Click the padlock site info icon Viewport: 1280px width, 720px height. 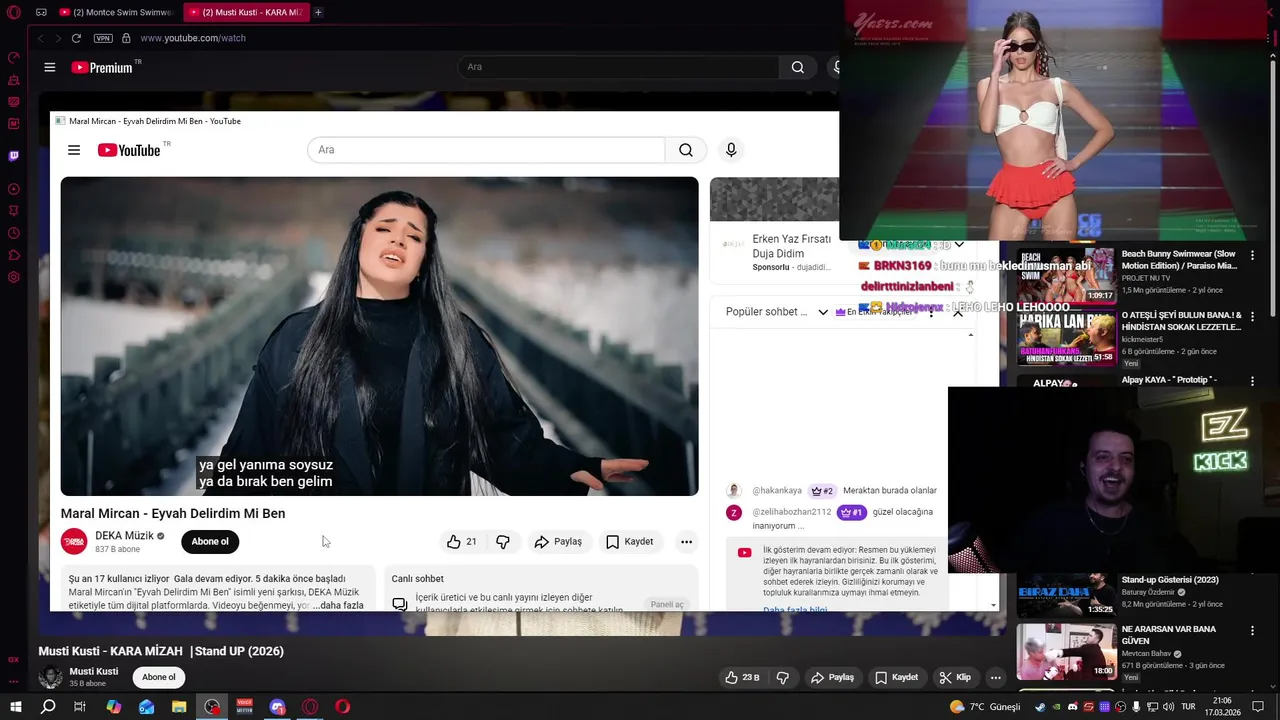click(x=126, y=38)
